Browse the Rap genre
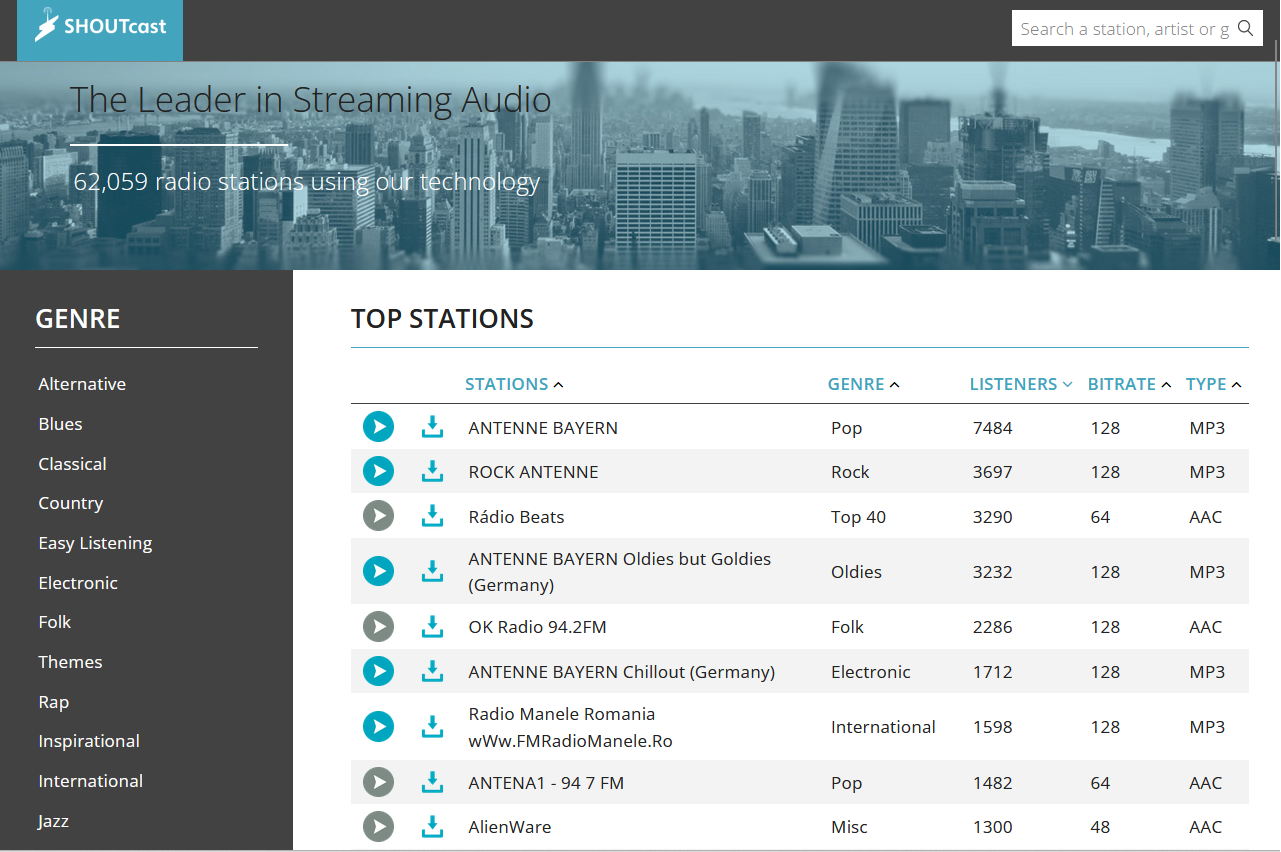The height and width of the screenshot is (852, 1281). point(54,702)
